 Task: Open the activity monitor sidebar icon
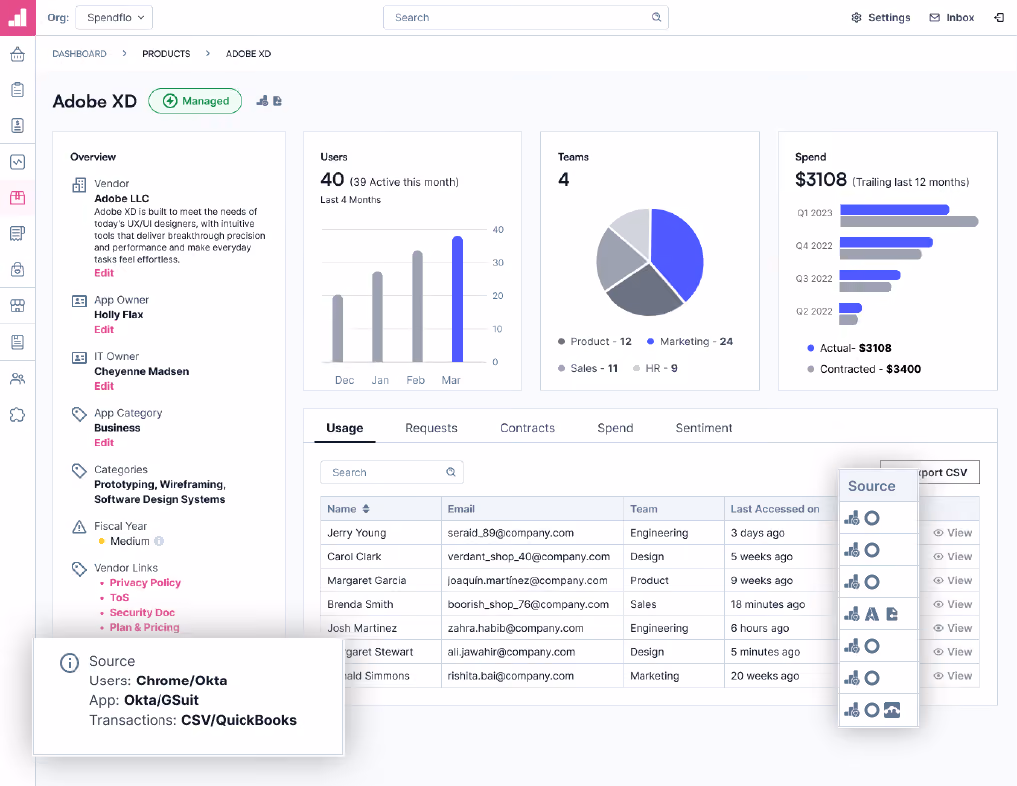click(x=18, y=161)
